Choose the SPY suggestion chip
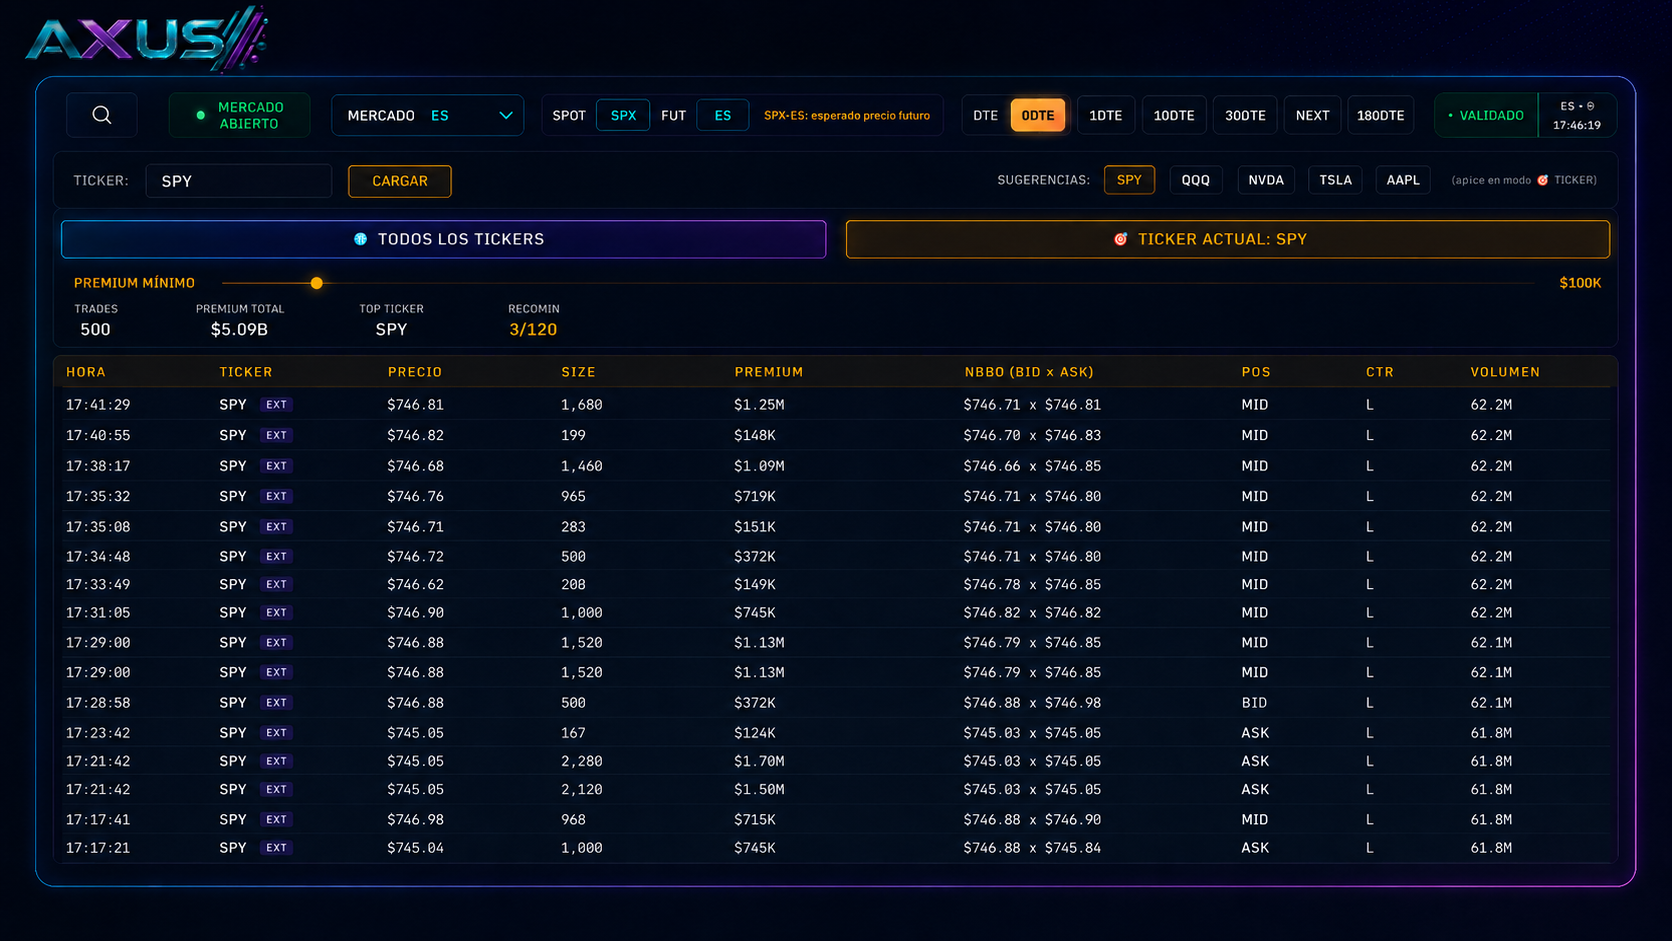The width and height of the screenshot is (1672, 941). [1129, 180]
